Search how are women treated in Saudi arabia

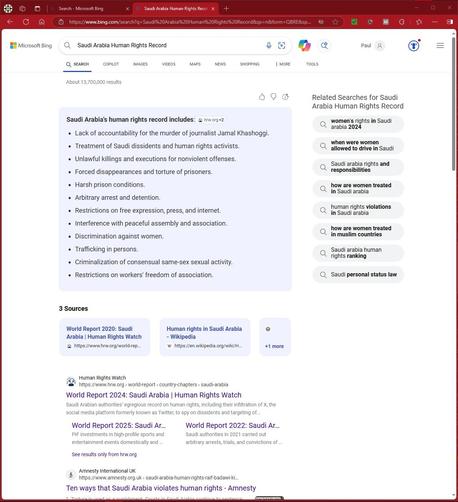358,188
